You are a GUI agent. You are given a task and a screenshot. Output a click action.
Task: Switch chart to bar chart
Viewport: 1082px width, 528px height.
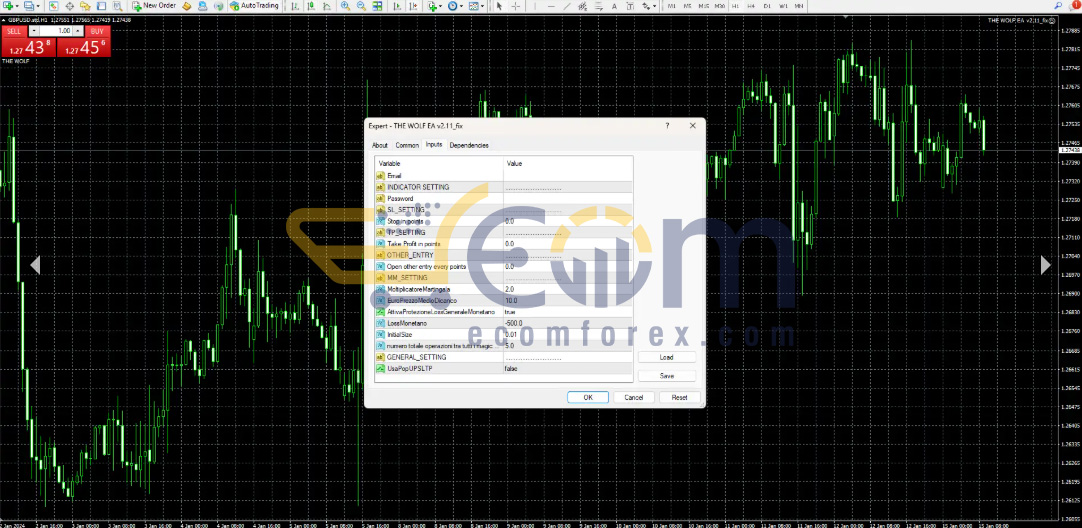point(295,6)
